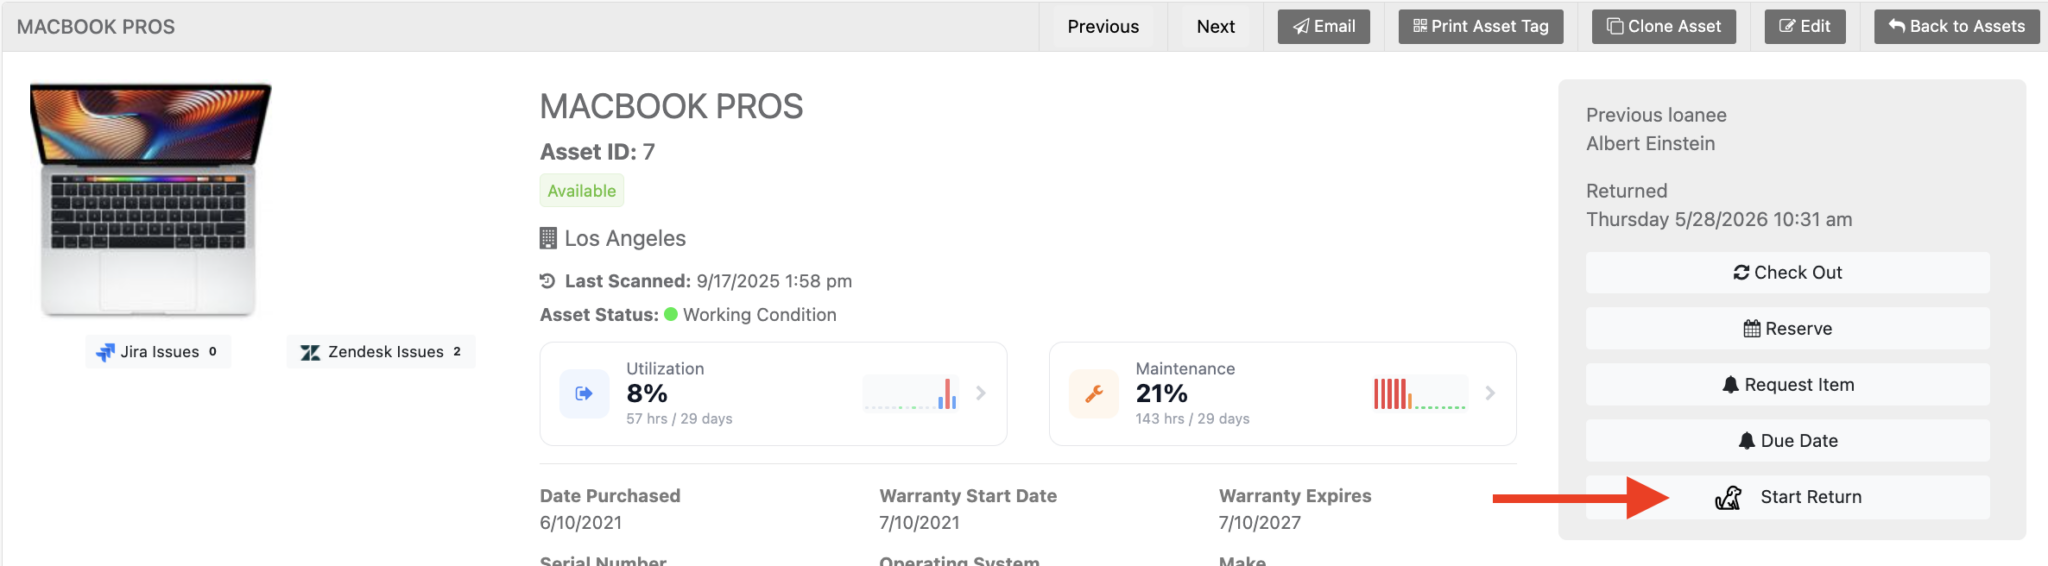Click the Reserve button
Screen dimensions: 2048x566
pos(1787,329)
